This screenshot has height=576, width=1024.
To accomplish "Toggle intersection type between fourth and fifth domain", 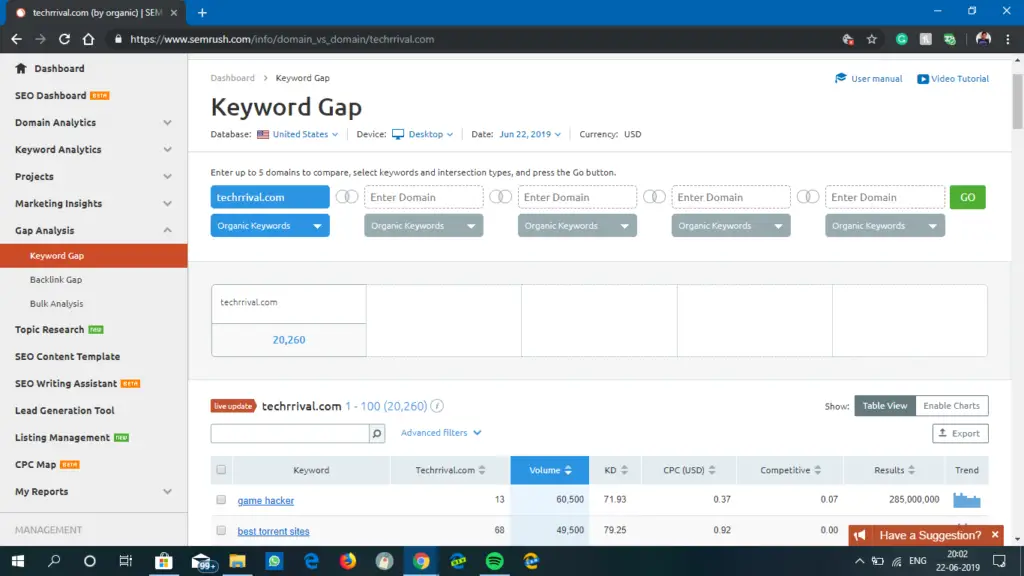I will tap(808, 197).
